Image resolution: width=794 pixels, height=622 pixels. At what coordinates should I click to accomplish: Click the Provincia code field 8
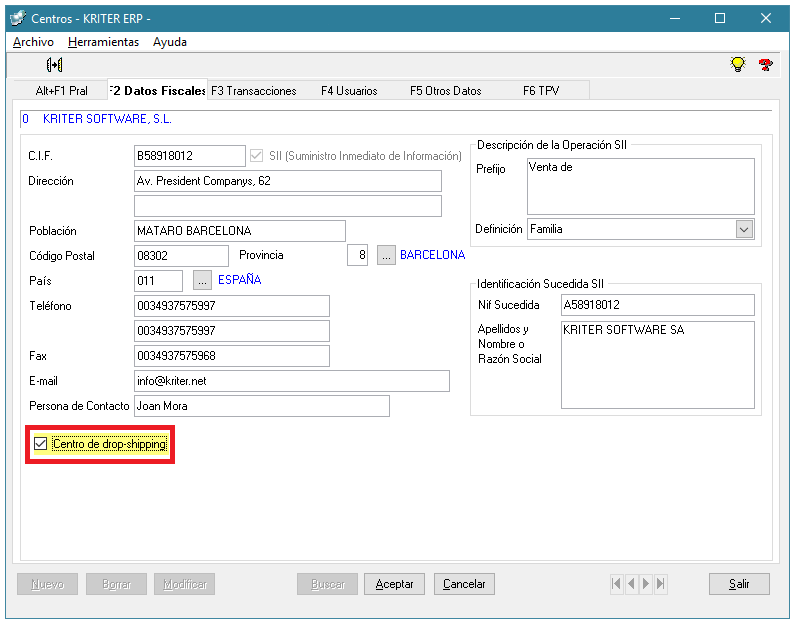pyautogui.click(x=358, y=255)
